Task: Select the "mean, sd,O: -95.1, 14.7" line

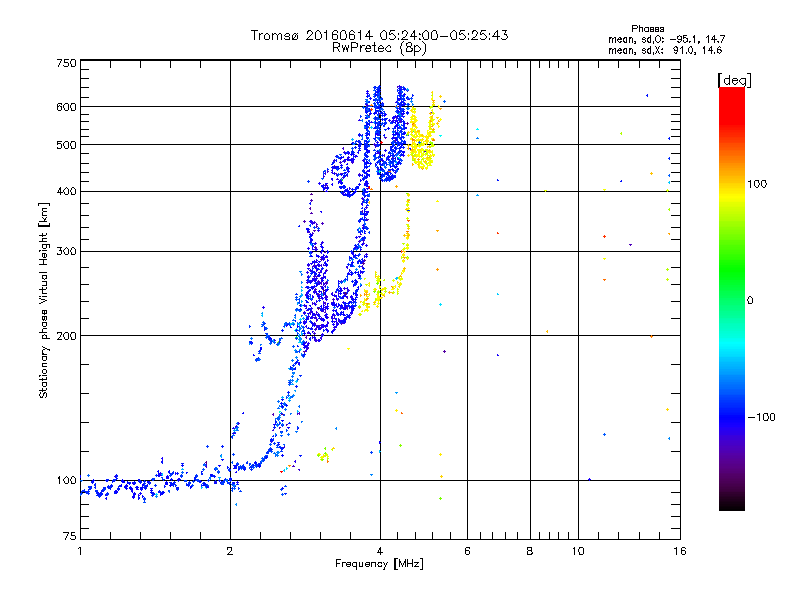Action: pyautogui.click(x=666, y=39)
